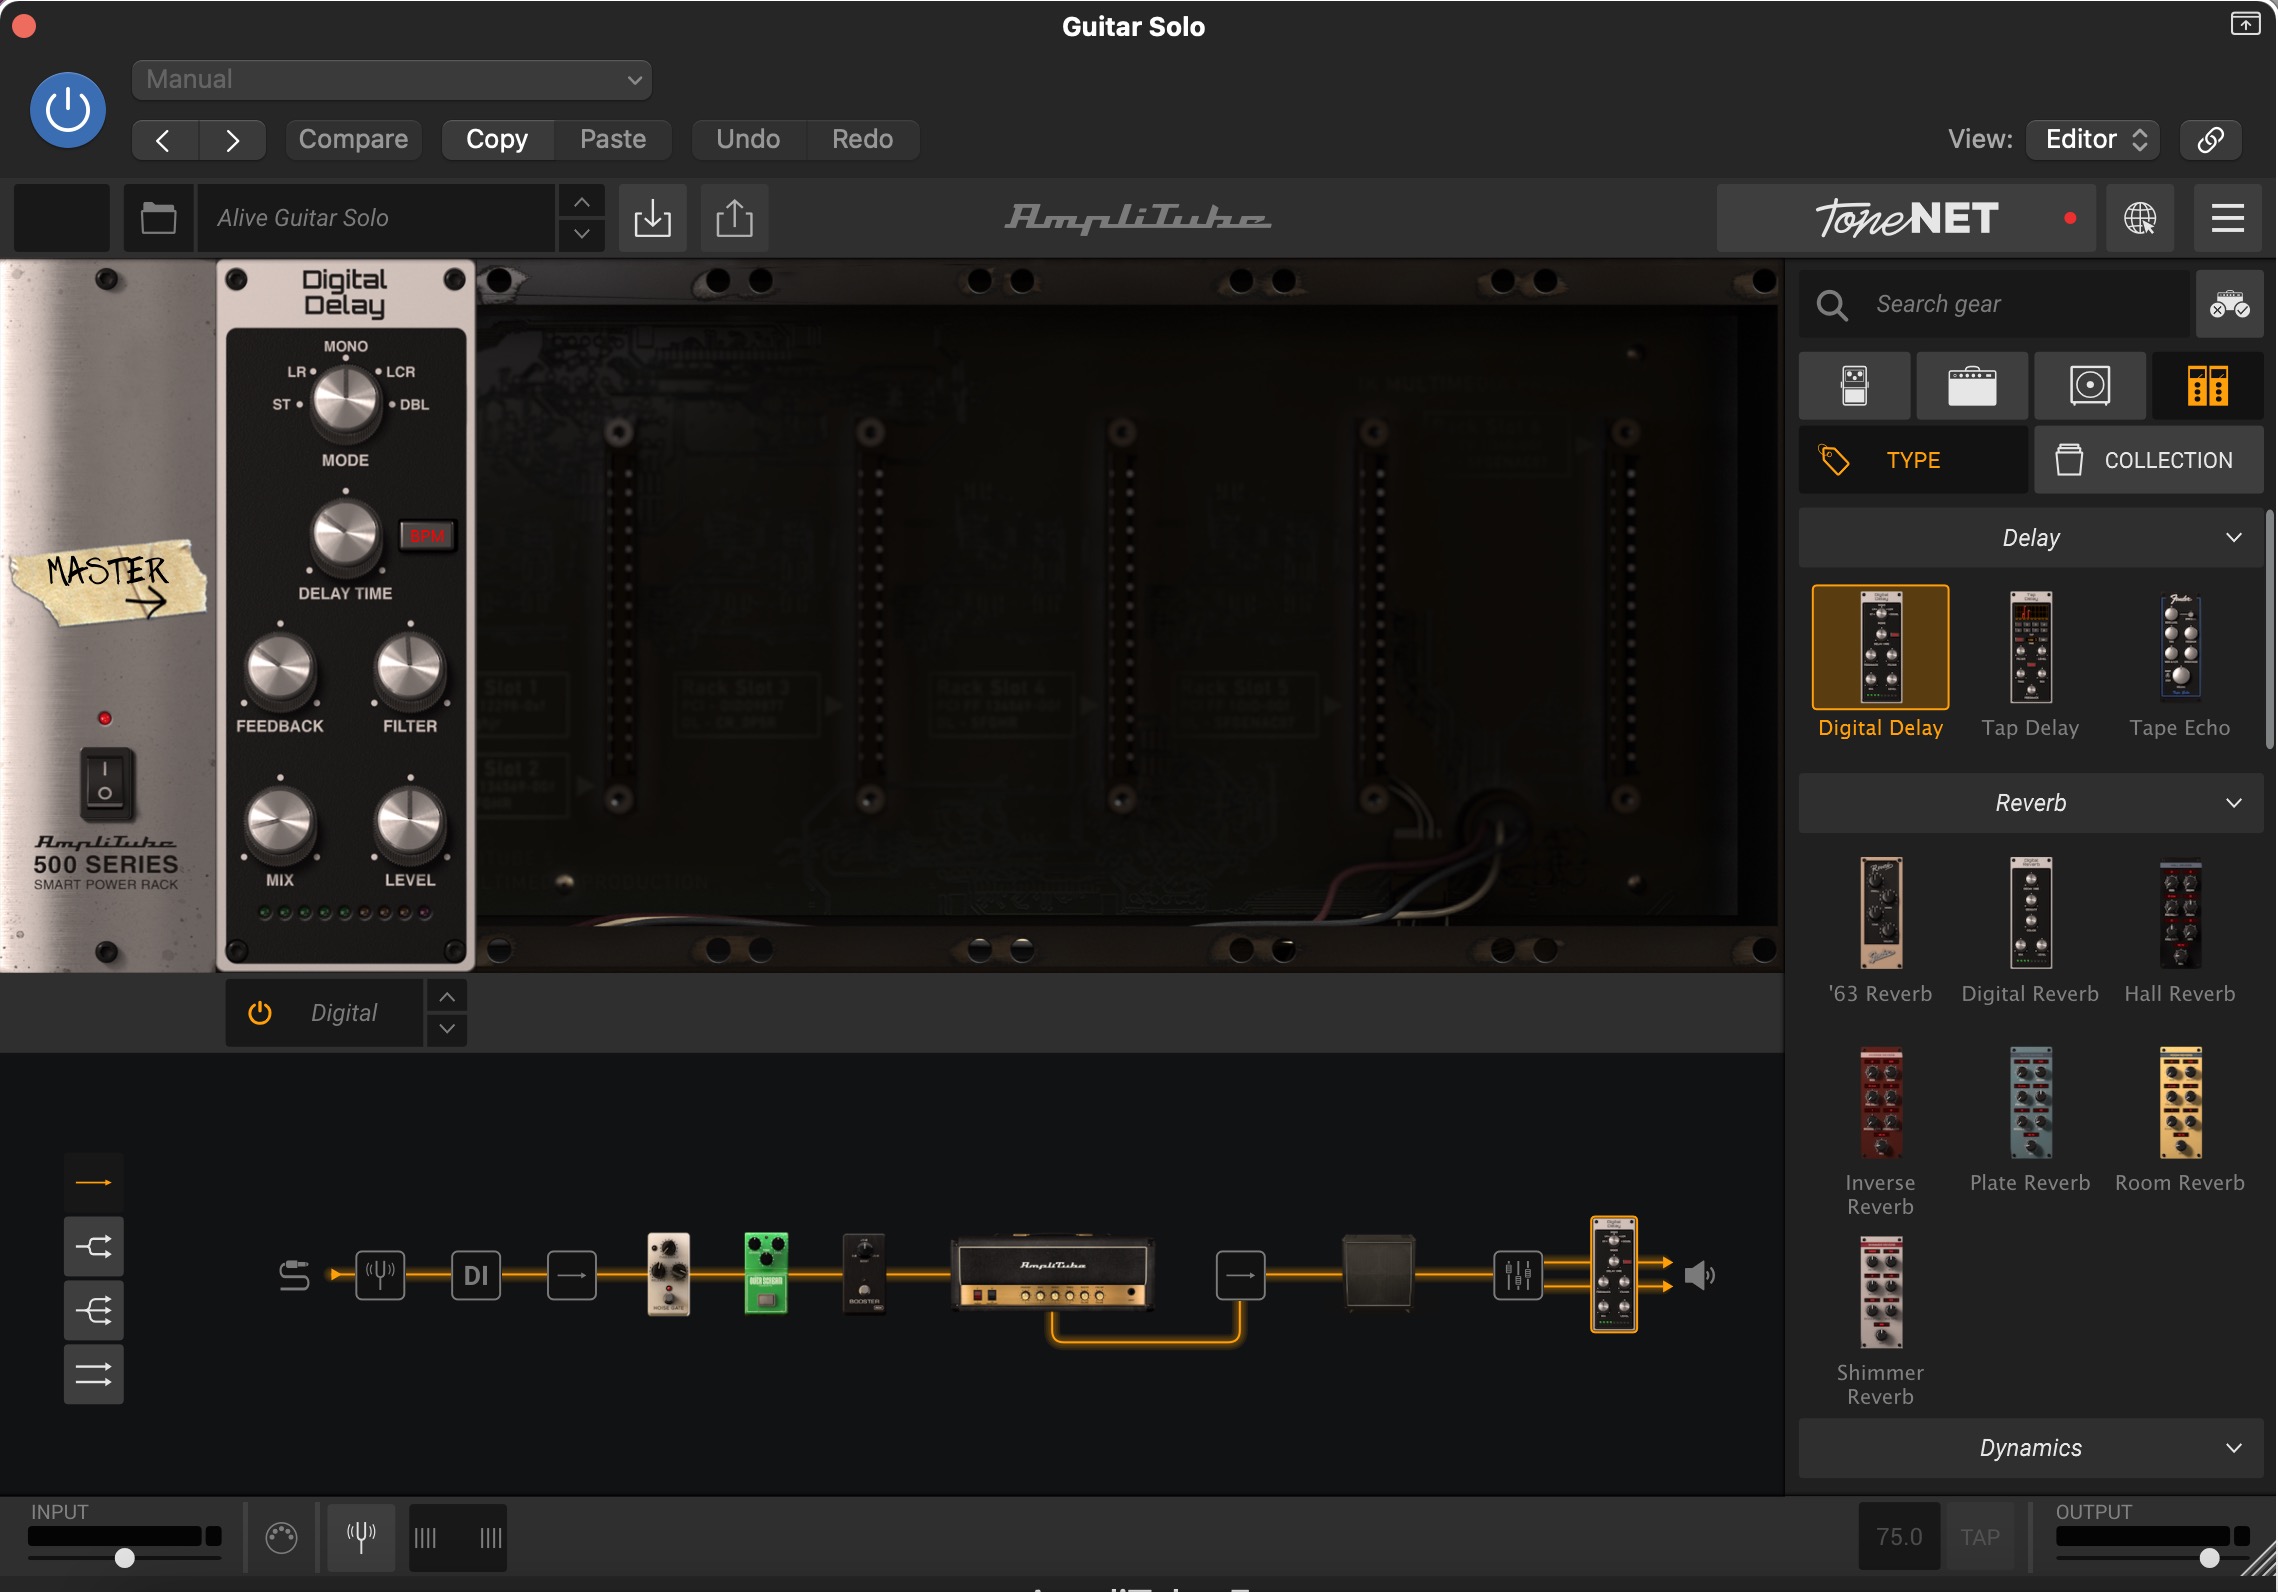2278x1592 pixels.
Task: Toggle the plugin power bypass button
Action: [x=68, y=110]
